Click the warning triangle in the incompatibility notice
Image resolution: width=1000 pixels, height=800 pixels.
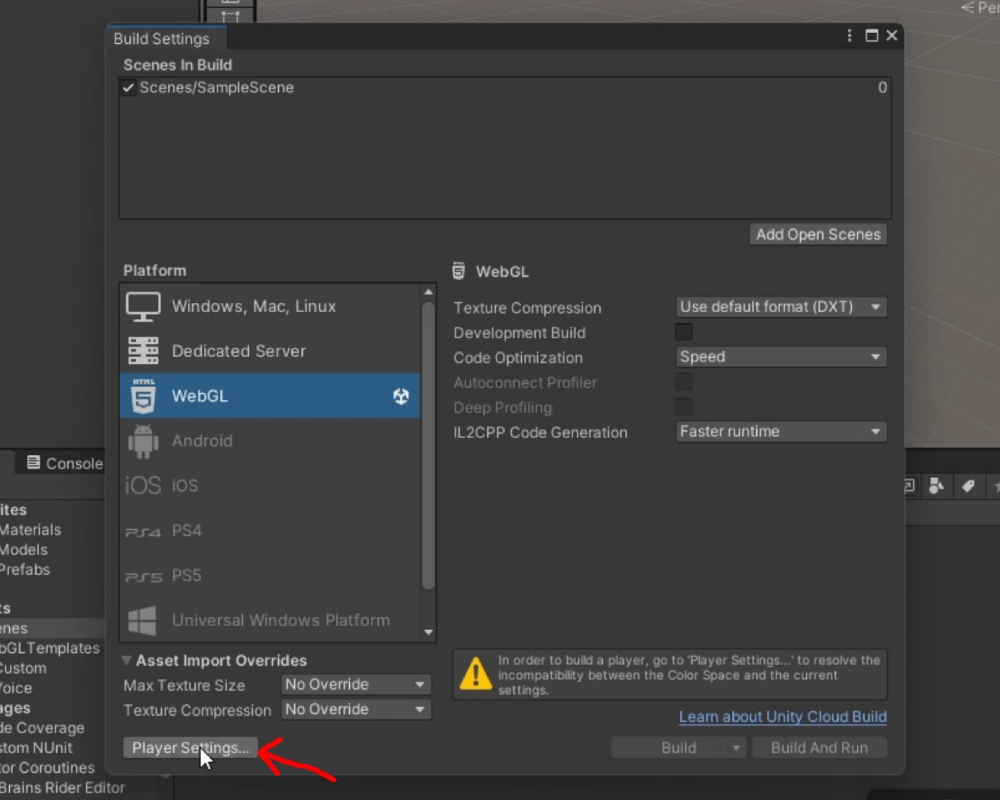coord(476,674)
